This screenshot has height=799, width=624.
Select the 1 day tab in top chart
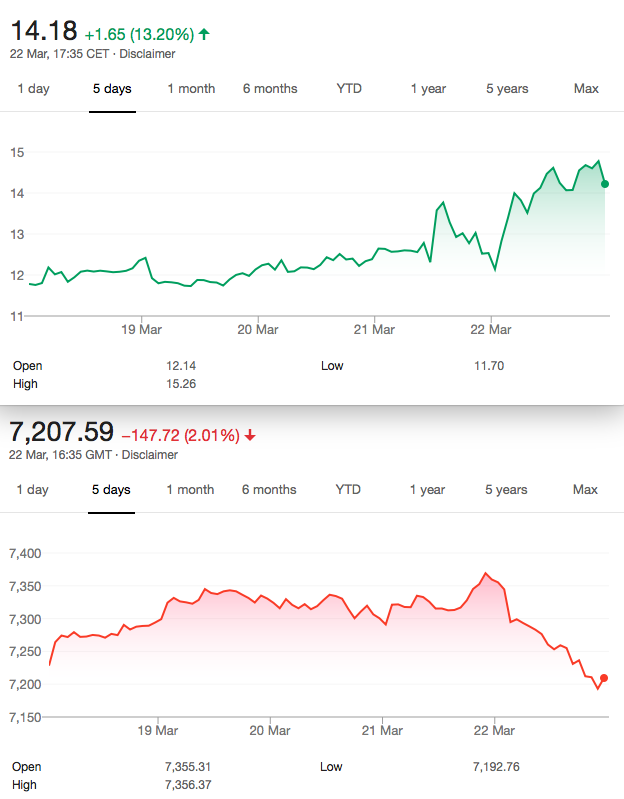(x=34, y=89)
